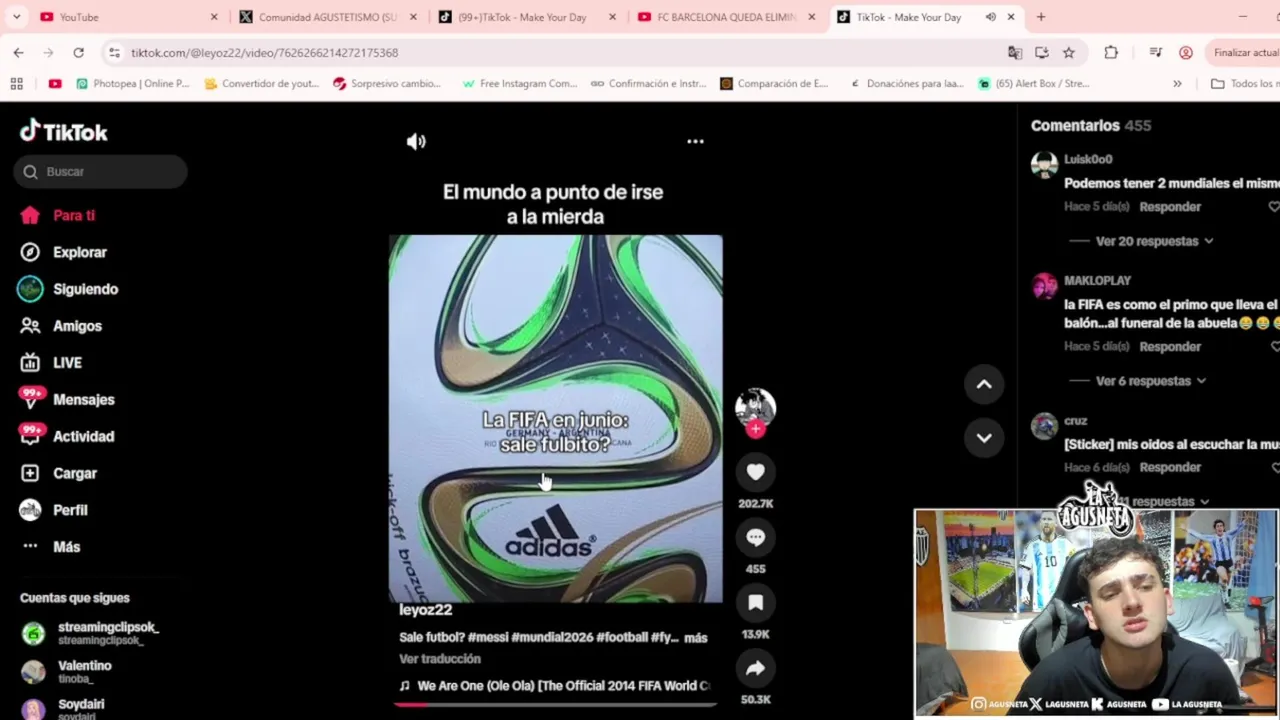The image size is (1280, 720).
Task: Save the video with the bookmark icon
Action: click(755, 602)
